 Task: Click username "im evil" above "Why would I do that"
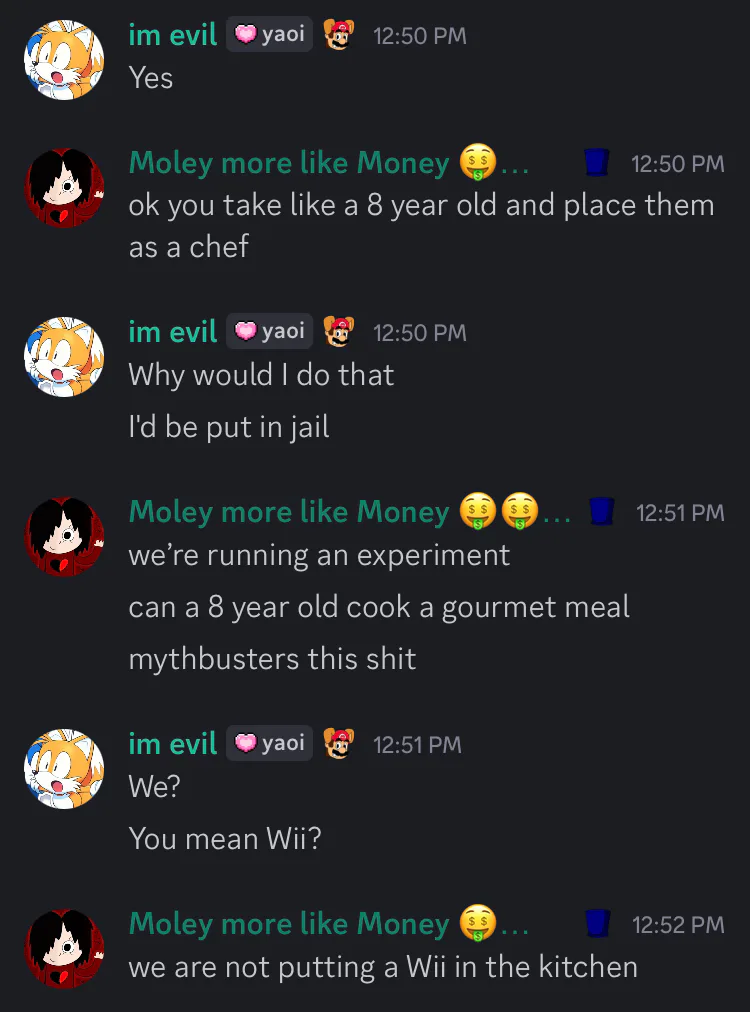pyautogui.click(x=172, y=332)
